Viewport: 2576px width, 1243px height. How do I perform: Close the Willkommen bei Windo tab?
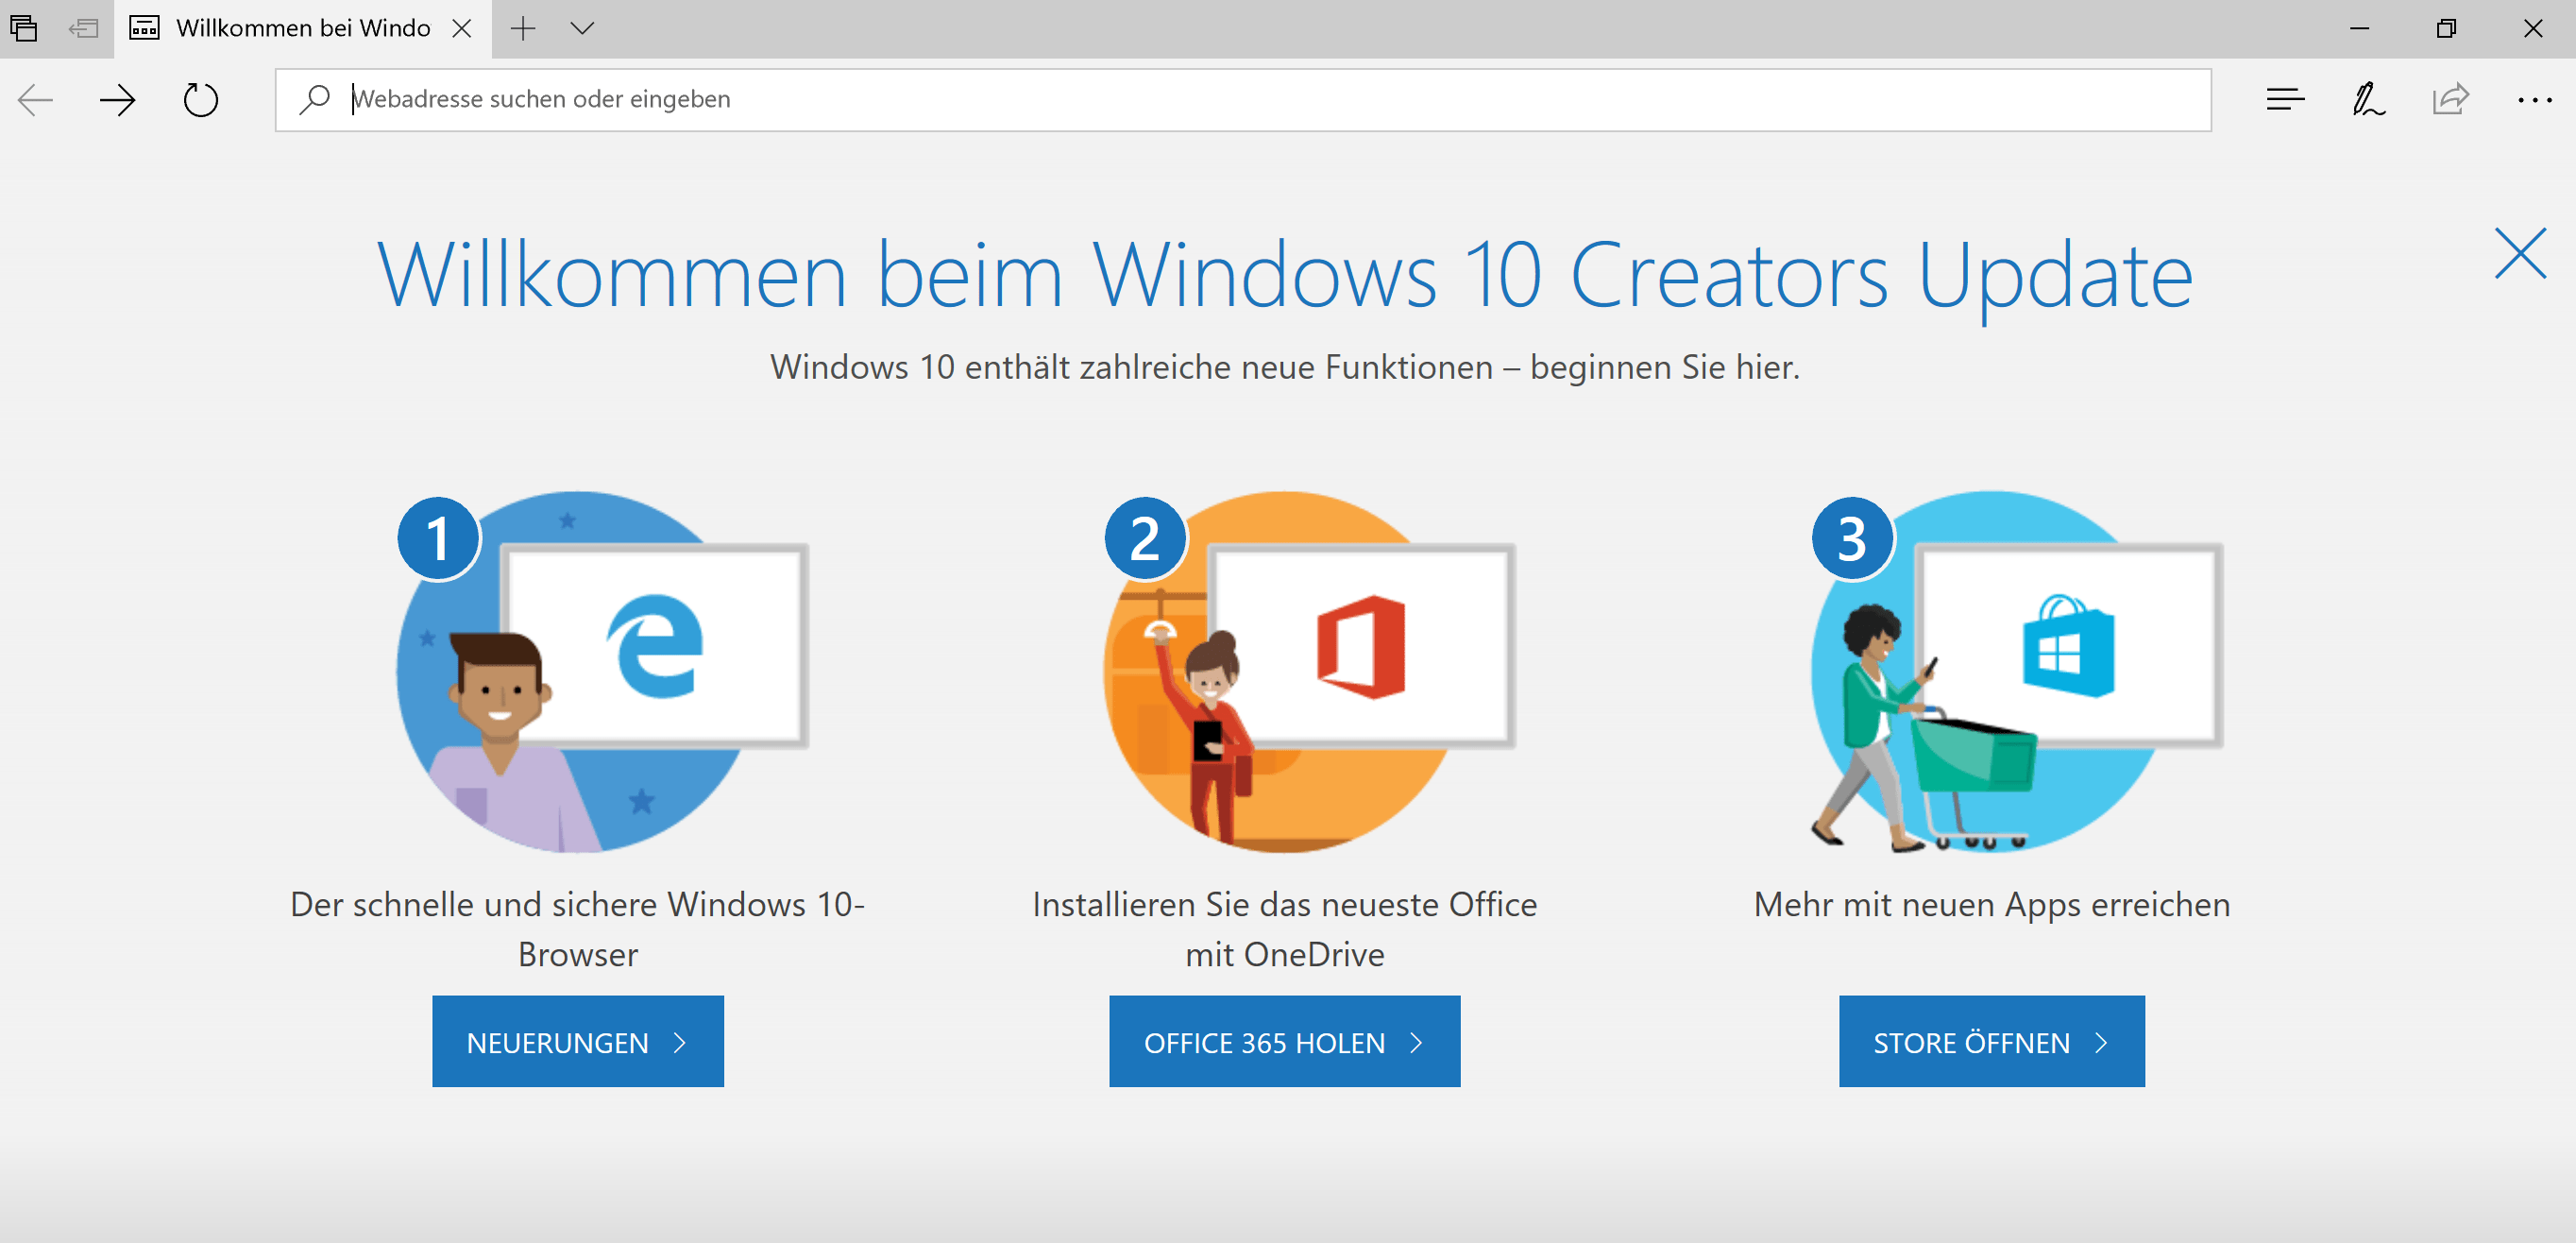click(462, 28)
